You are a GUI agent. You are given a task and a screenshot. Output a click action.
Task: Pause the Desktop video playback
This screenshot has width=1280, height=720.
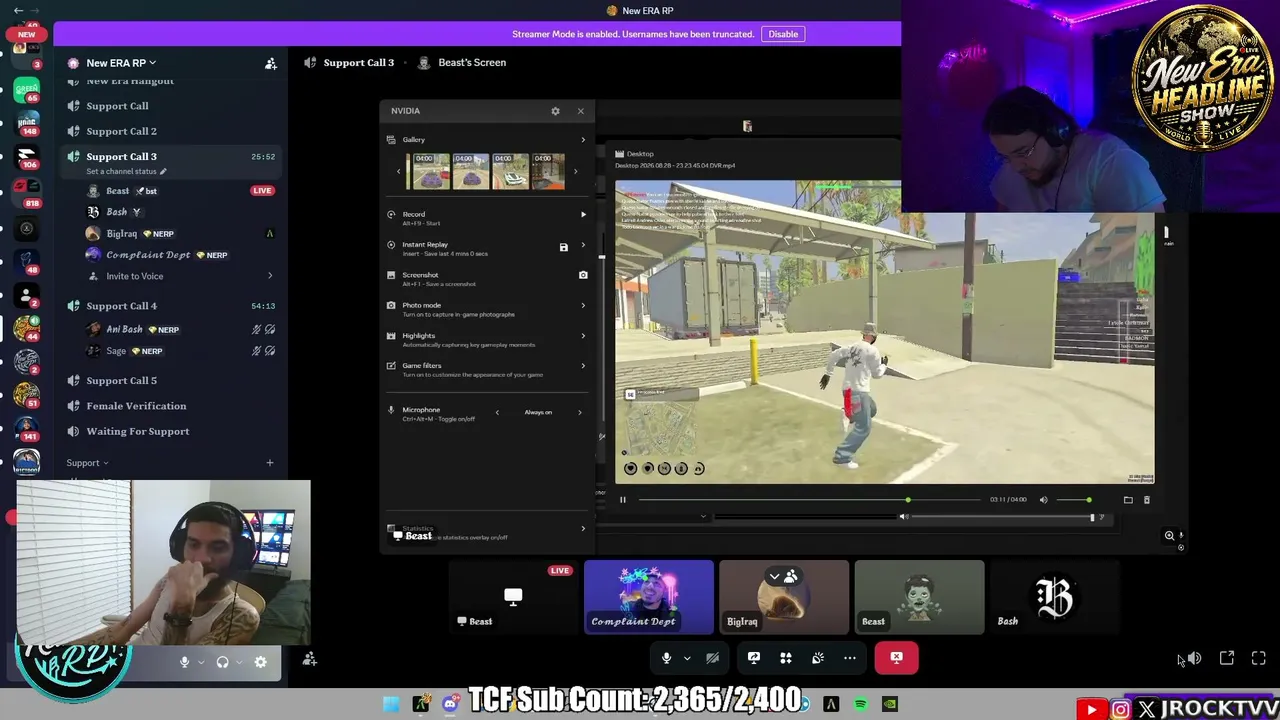[622, 500]
